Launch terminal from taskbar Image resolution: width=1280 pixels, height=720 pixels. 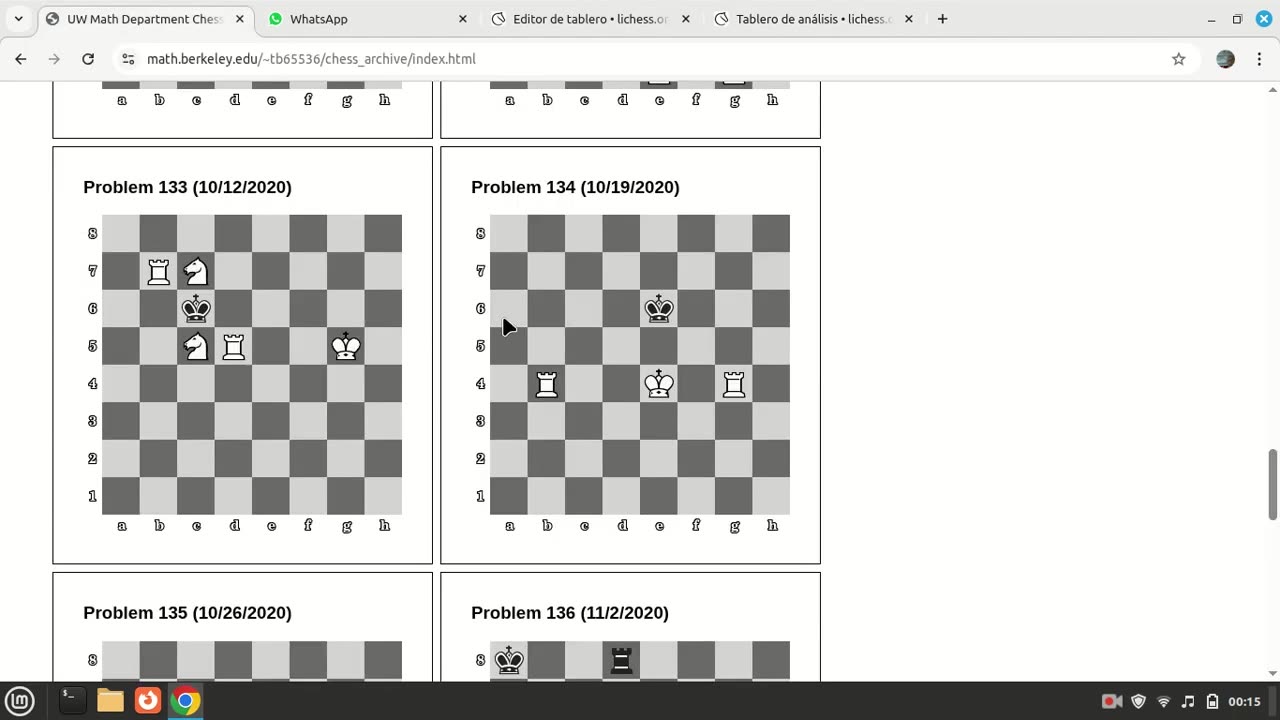coord(72,701)
